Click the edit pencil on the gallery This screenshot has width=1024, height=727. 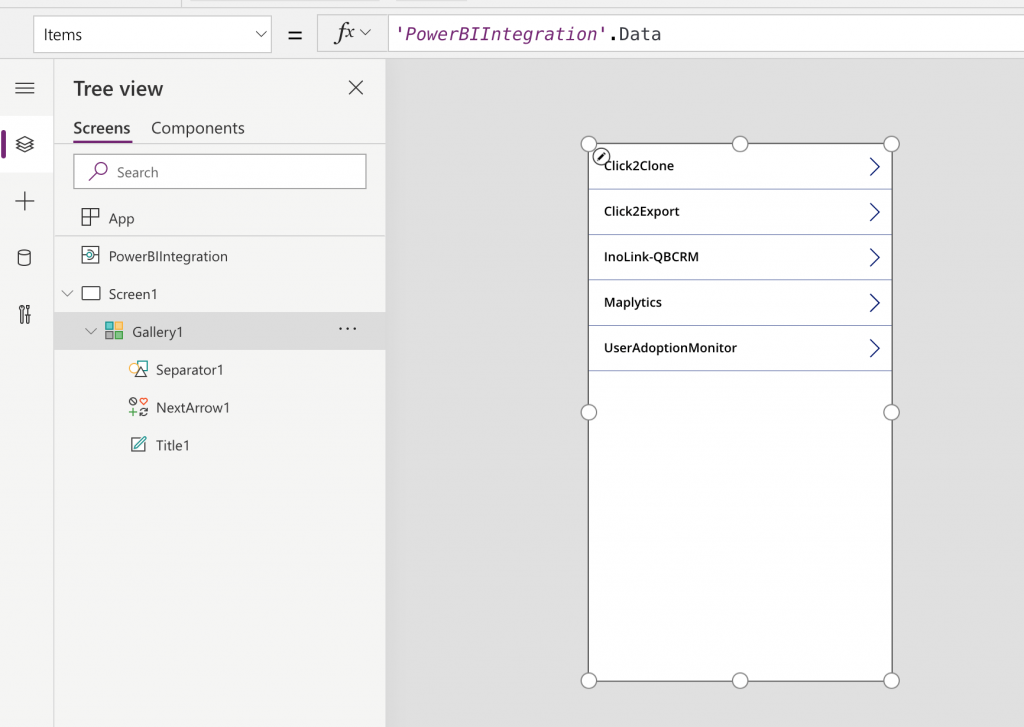point(600,156)
